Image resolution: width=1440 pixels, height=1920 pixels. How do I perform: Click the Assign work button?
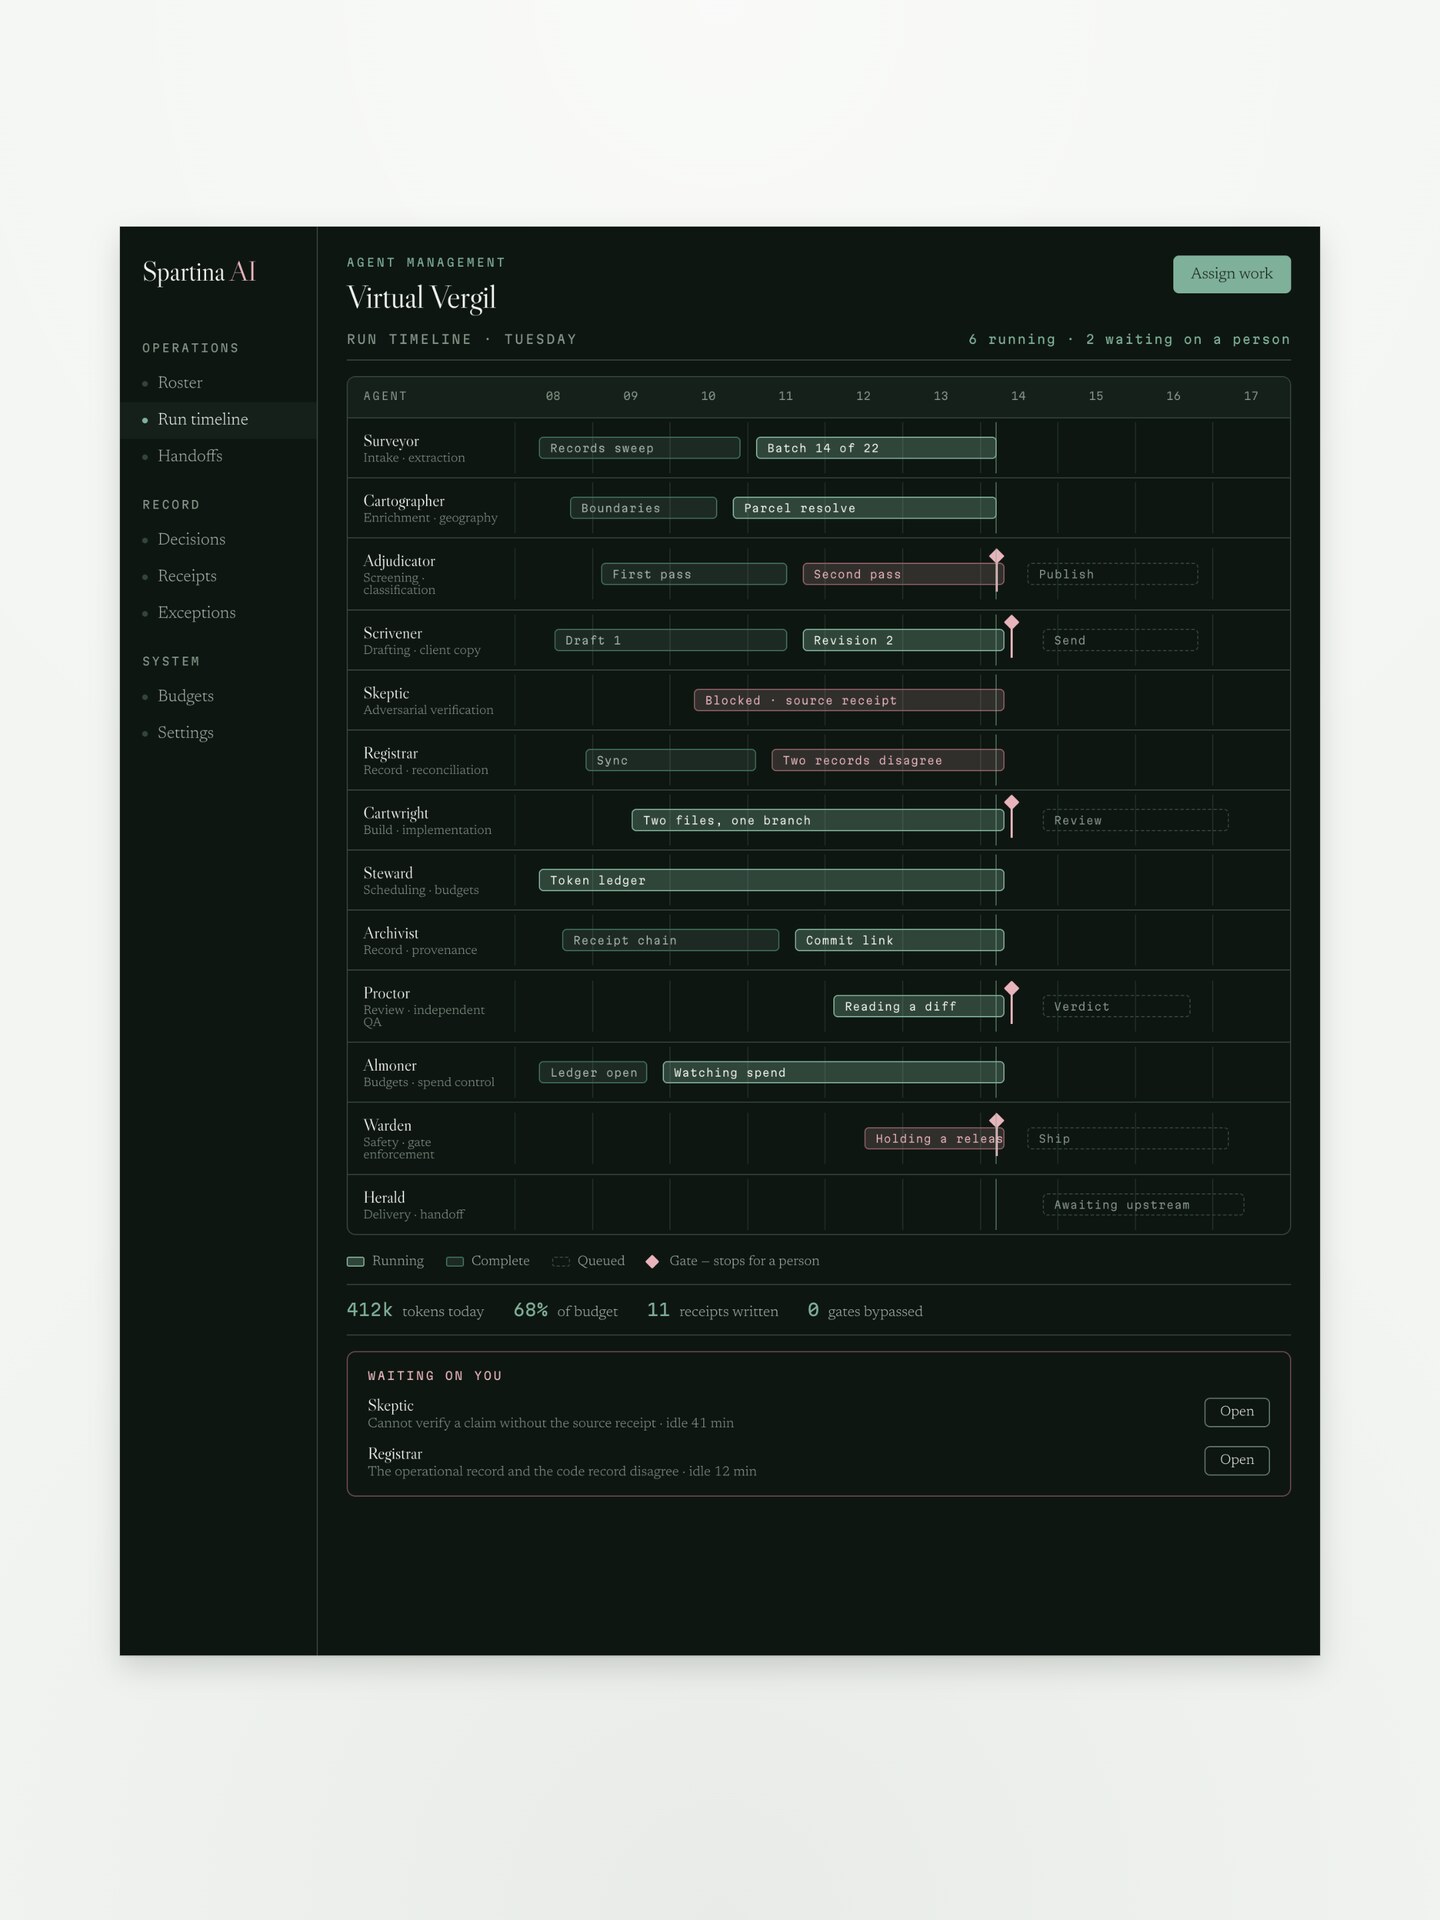[x=1231, y=274]
